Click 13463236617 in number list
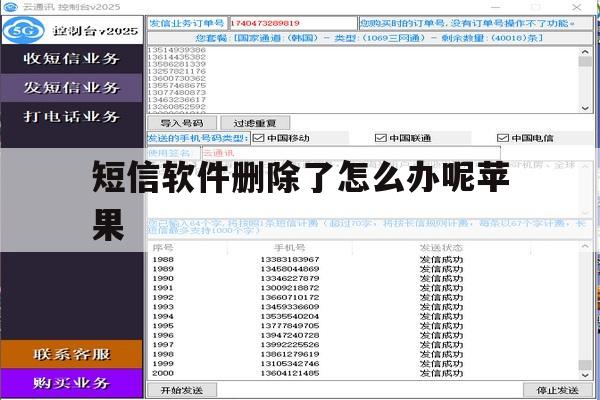Screen dimensions: 600x400 (177, 100)
